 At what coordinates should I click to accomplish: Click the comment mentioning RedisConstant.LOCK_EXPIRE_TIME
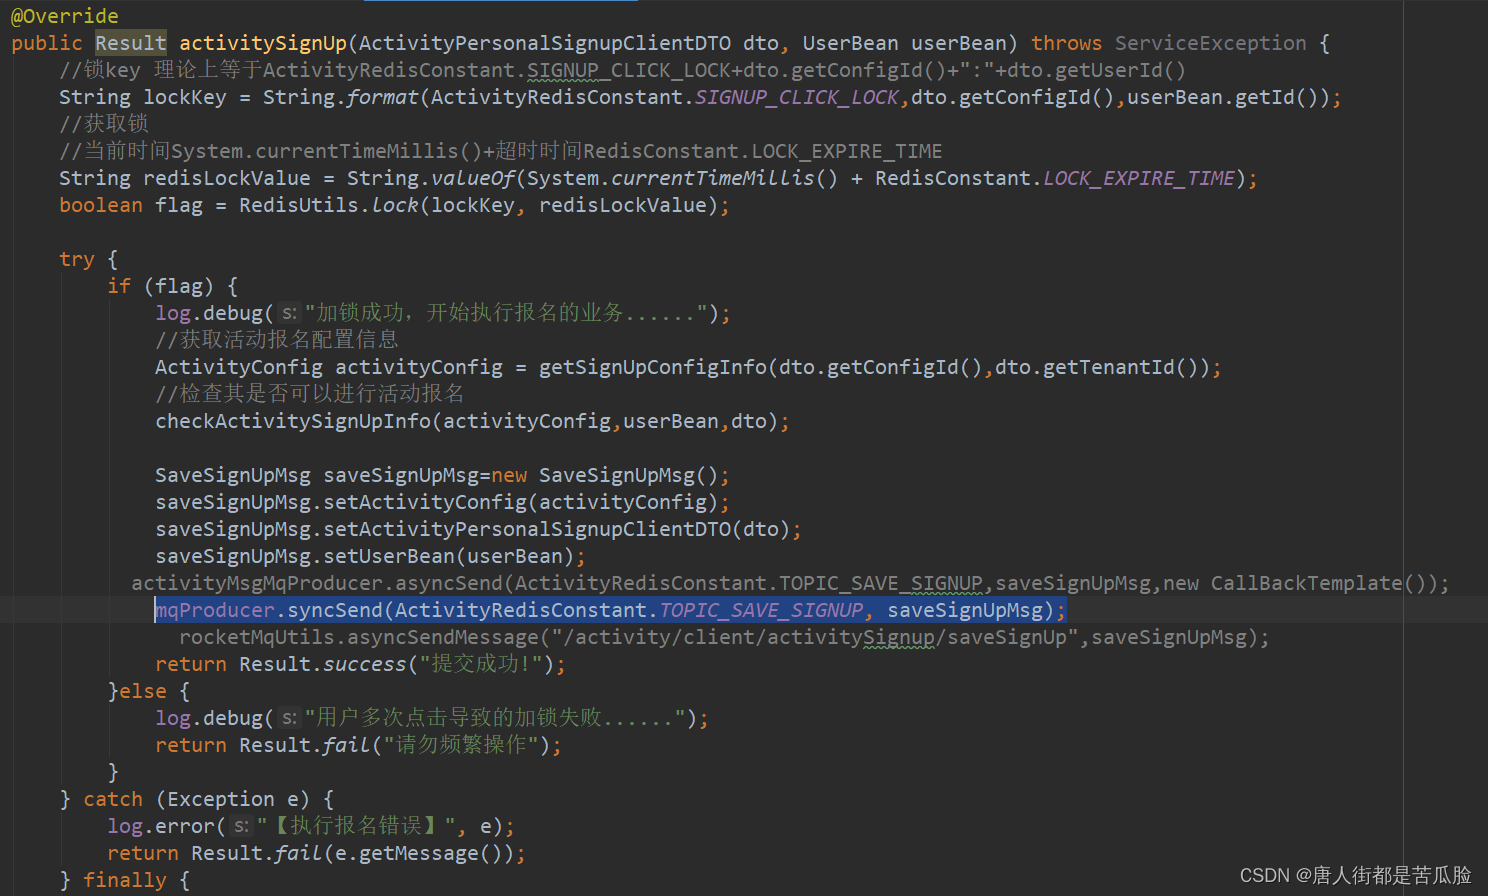pos(501,151)
